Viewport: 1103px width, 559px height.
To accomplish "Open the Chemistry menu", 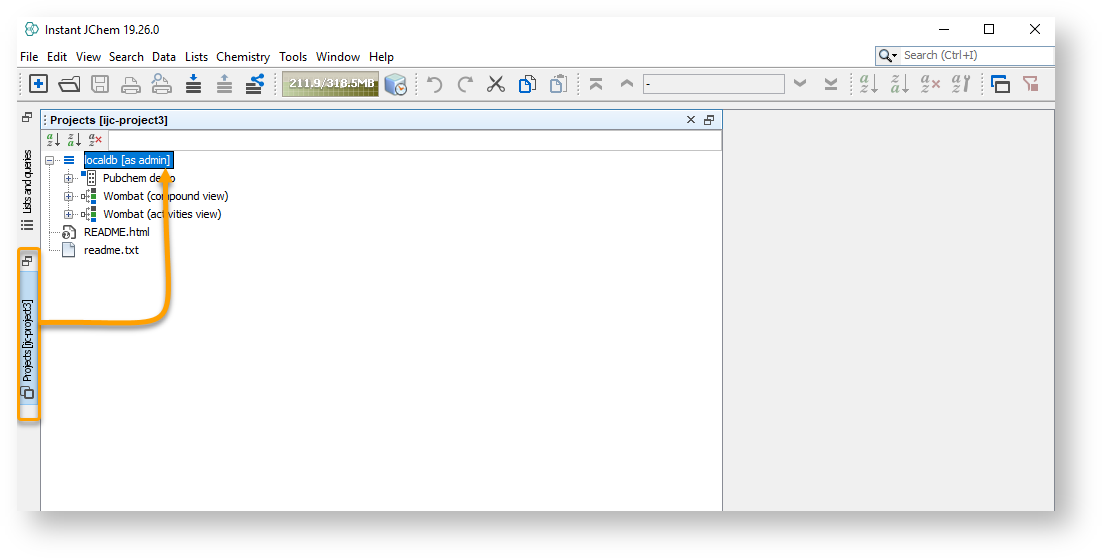I will tap(243, 57).
